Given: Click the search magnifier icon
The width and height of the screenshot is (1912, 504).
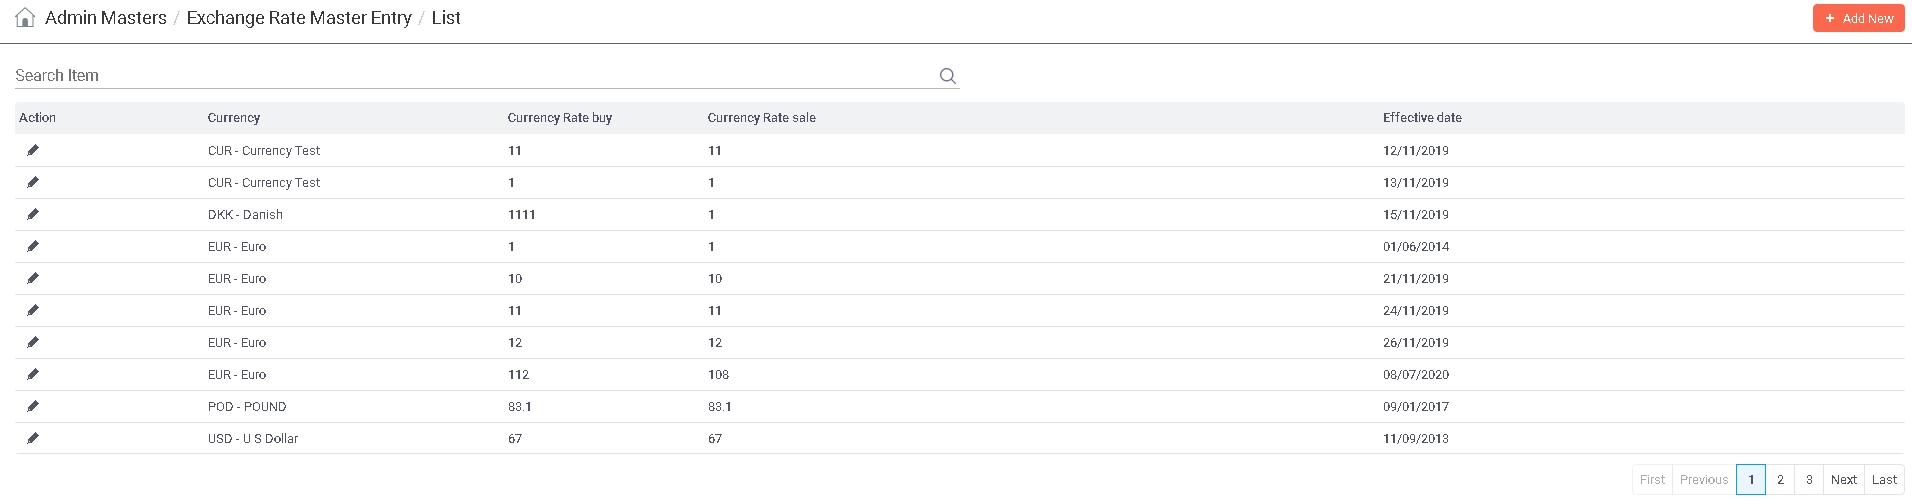Looking at the screenshot, I should (x=947, y=76).
